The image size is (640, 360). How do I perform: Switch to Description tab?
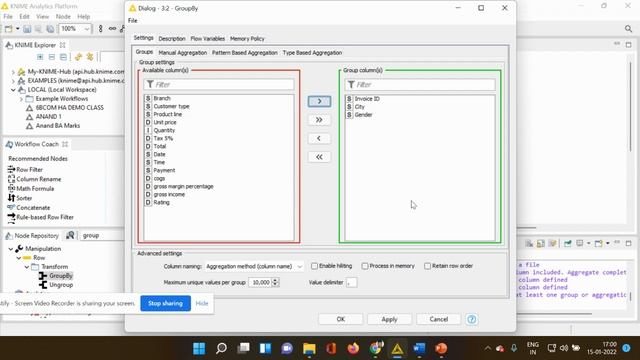click(172, 39)
